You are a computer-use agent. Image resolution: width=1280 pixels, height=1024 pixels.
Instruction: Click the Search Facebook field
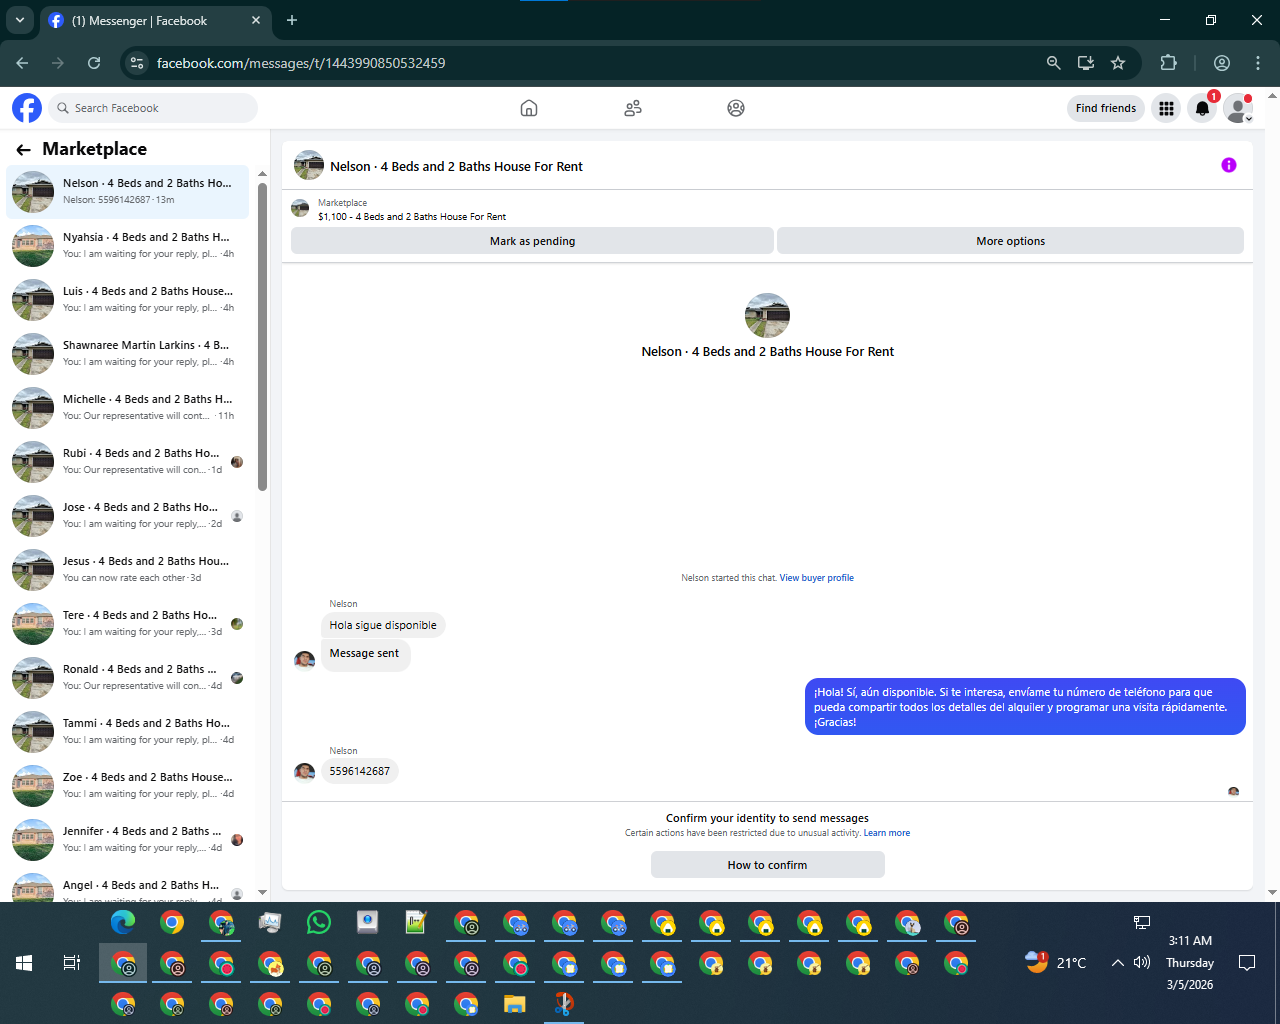(153, 108)
